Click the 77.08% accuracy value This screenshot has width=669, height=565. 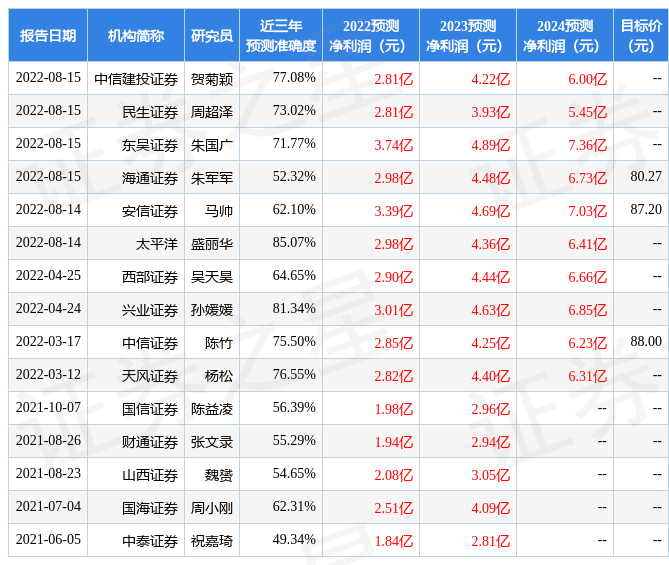pos(294,78)
